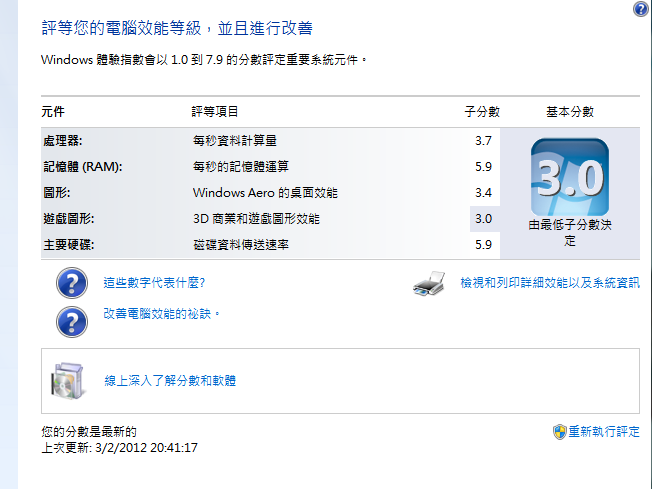
Task: Click the 子分數 column header
Action: click(x=482, y=111)
